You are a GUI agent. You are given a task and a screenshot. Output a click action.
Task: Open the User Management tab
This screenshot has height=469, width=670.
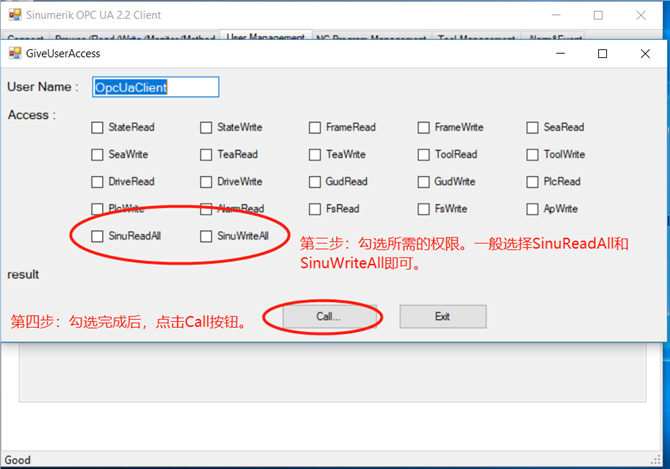(x=266, y=36)
